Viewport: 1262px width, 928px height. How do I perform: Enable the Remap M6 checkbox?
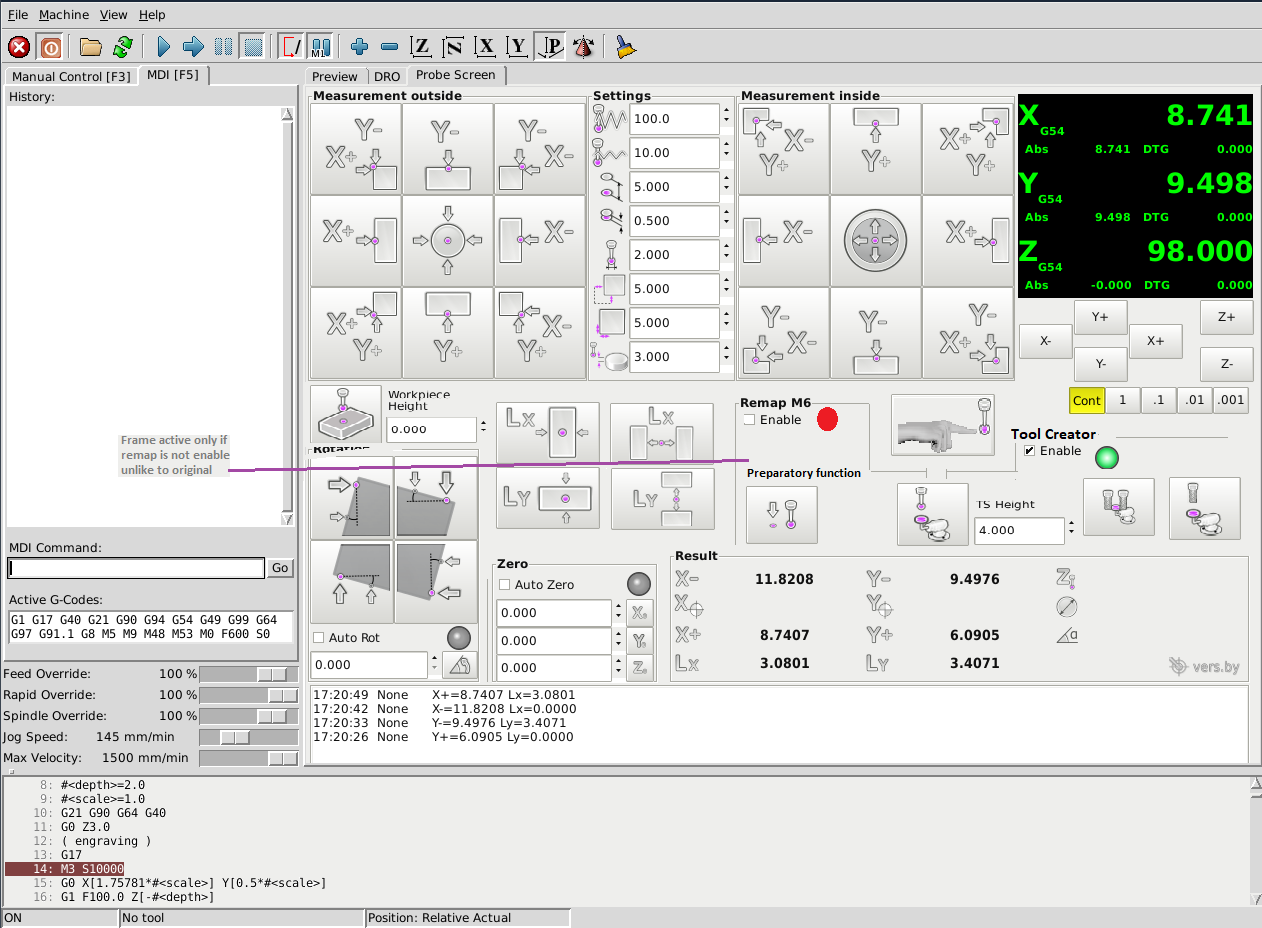(749, 420)
